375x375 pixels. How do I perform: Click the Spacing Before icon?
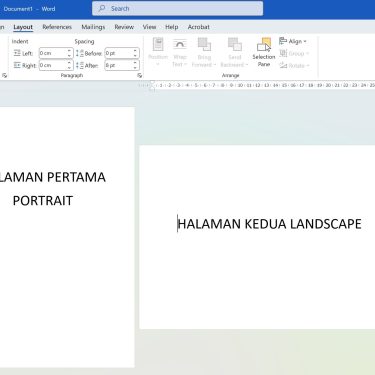[x=80, y=53]
